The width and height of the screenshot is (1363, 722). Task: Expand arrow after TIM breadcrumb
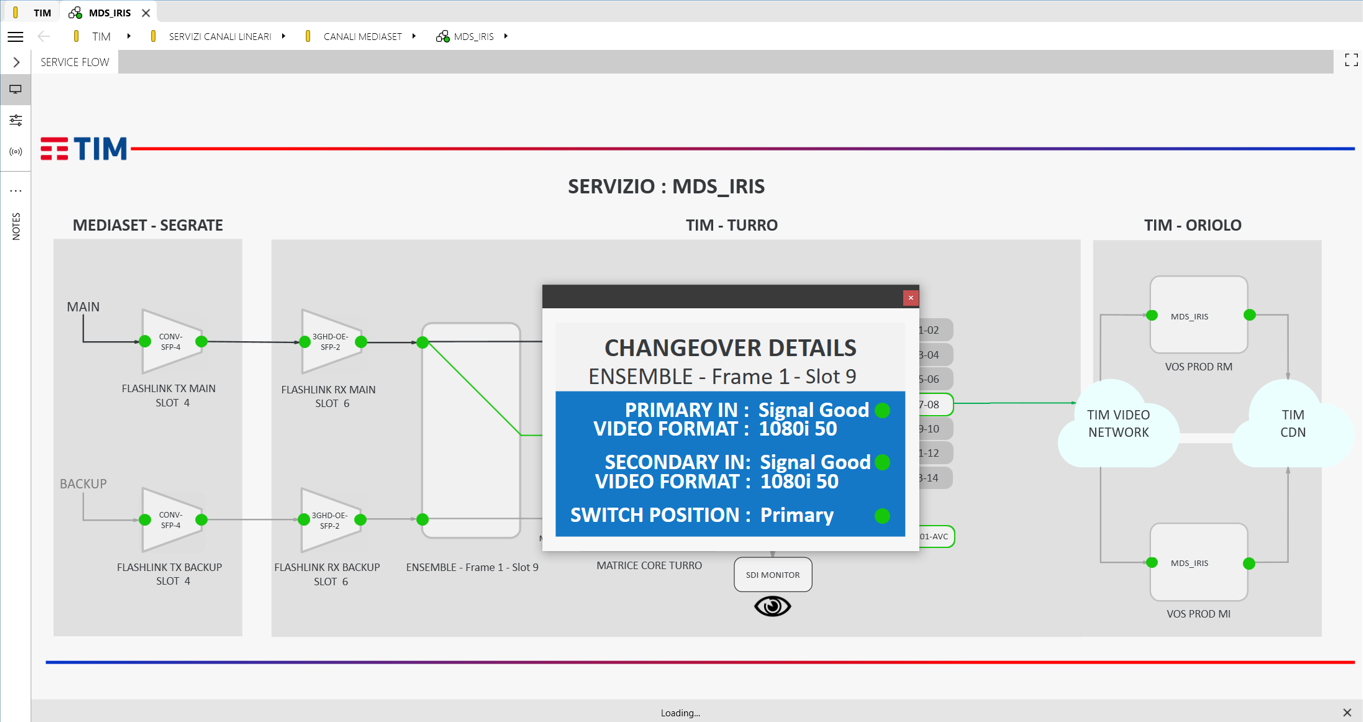[x=129, y=36]
